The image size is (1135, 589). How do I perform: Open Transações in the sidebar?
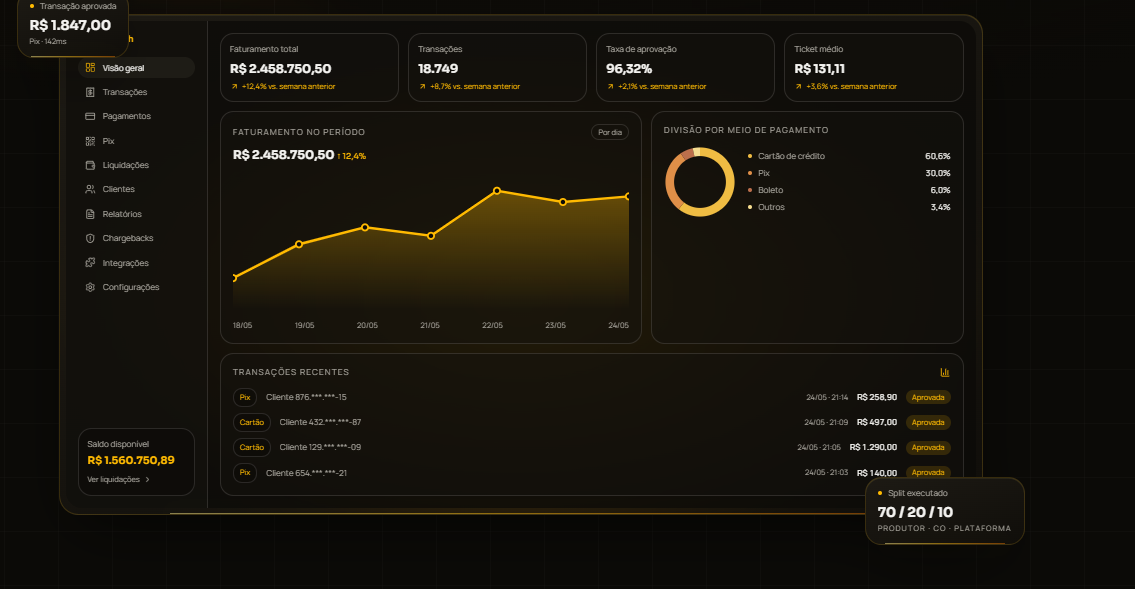pyautogui.click(x=136, y=92)
